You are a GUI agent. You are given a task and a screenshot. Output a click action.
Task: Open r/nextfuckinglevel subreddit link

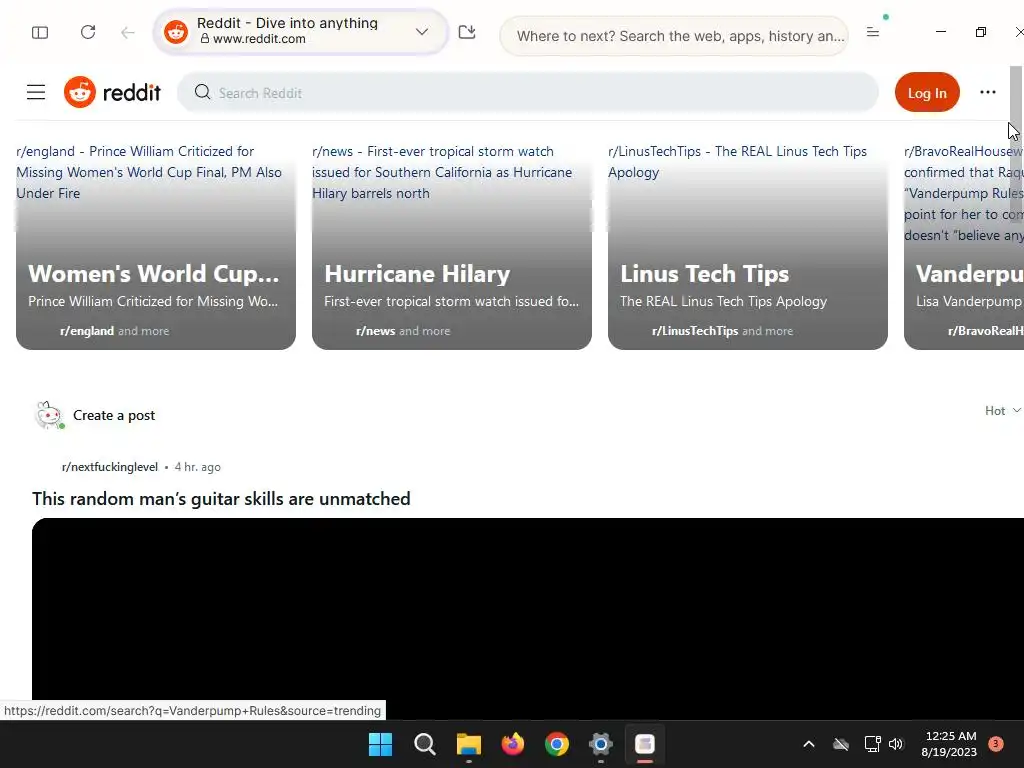coord(110,467)
